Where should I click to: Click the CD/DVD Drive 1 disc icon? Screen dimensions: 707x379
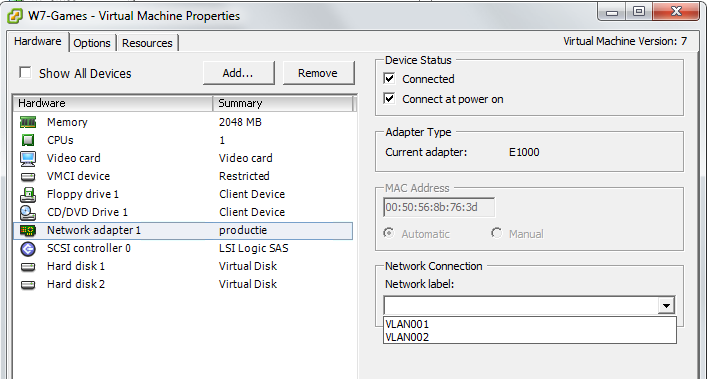coord(28,212)
